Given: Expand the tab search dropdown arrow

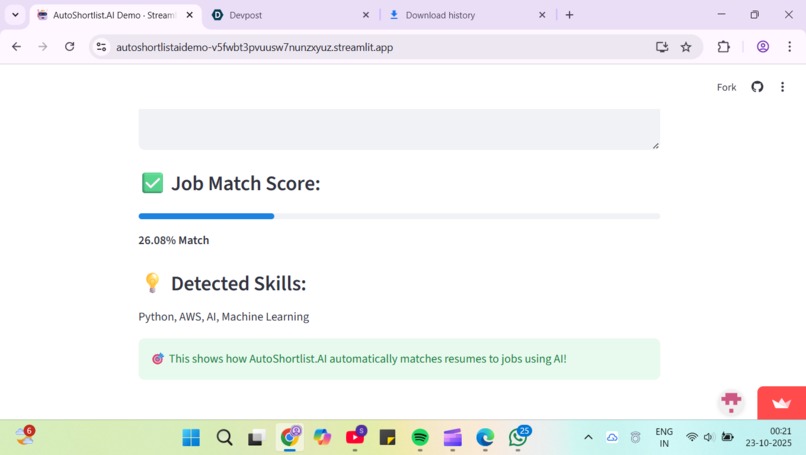Looking at the screenshot, I should pyautogui.click(x=15, y=15).
